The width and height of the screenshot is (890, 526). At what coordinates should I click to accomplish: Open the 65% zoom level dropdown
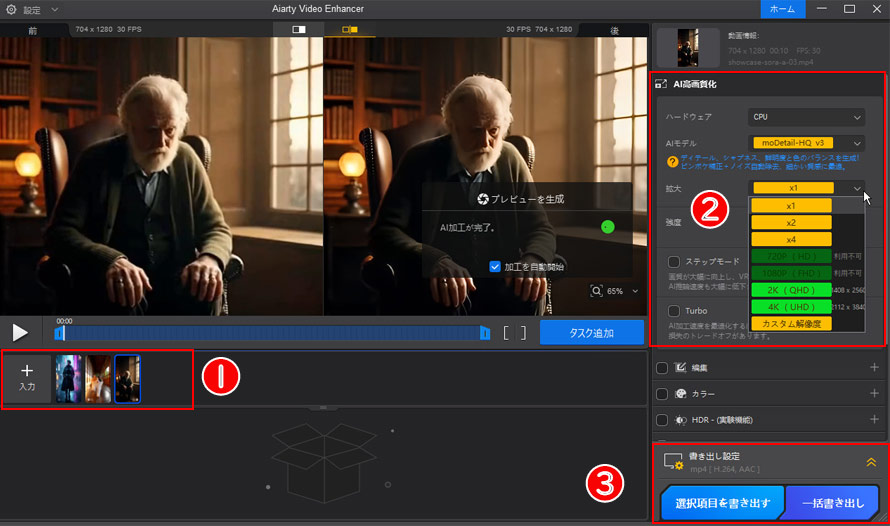click(x=615, y=291)
